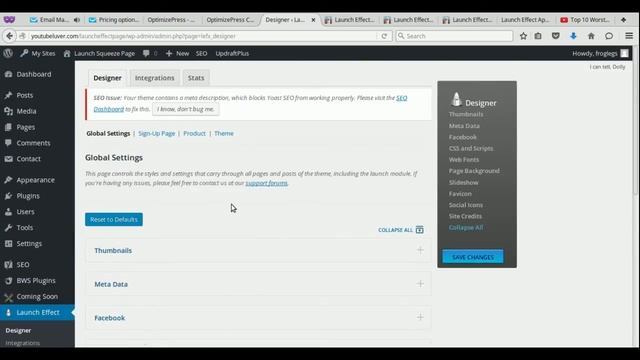Viewport: 640px width, 360px height.
Task: Click the WordPress logo in admin bar
Action: [8, 53]
